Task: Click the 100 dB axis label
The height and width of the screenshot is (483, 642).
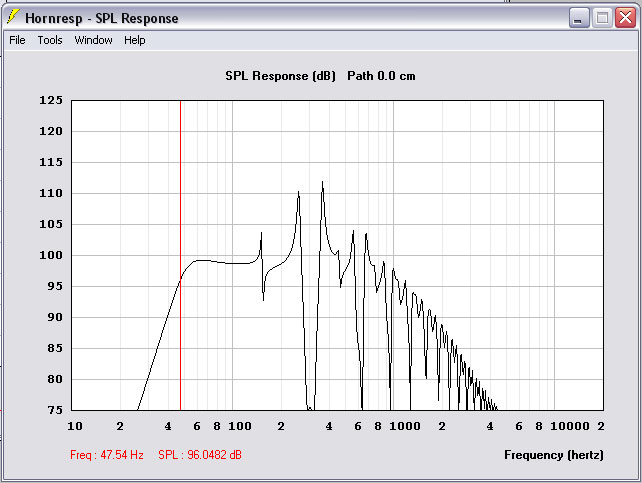Action: click(x=51, y=255)
